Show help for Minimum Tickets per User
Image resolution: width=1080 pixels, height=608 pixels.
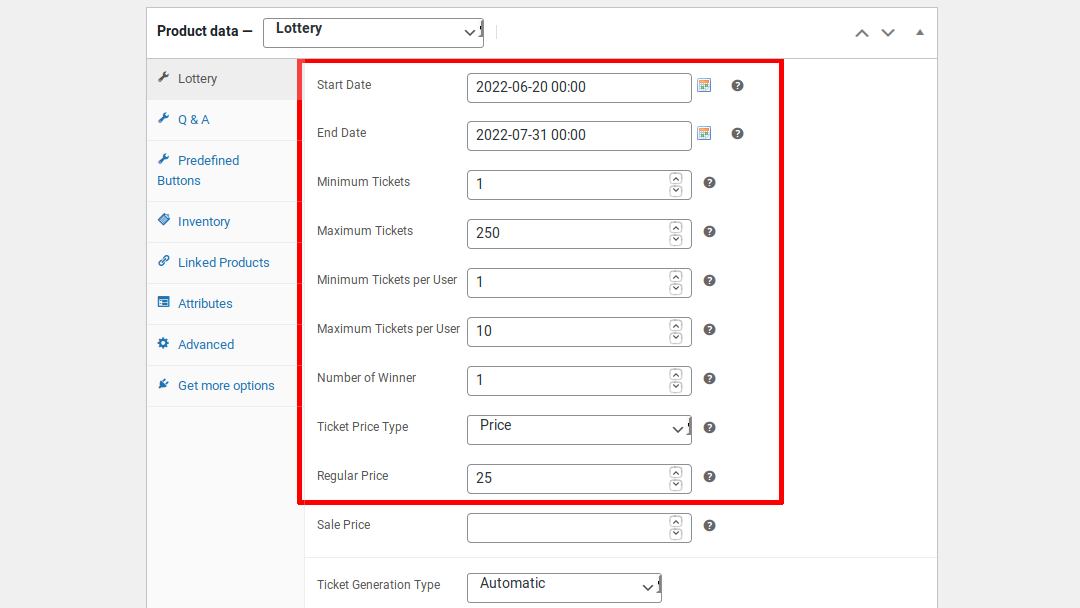click(709, 280)
